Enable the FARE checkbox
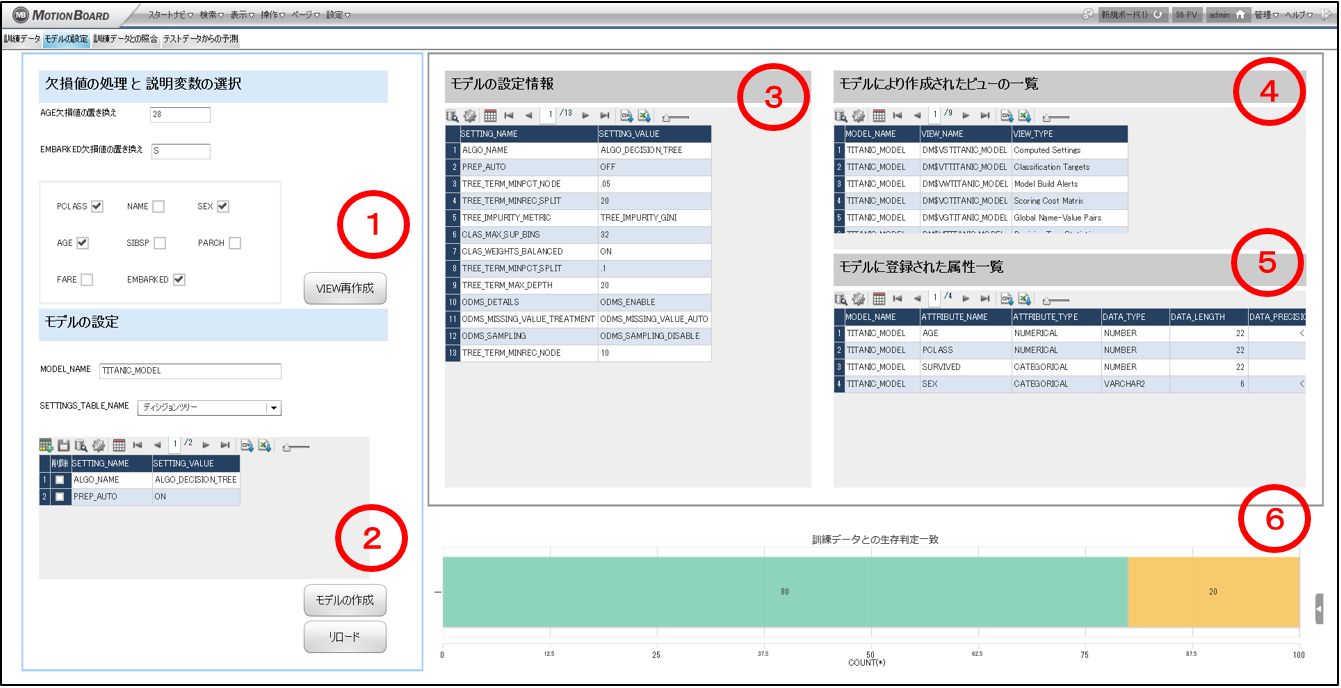The image size is (1341, 688). coord(86,280)
